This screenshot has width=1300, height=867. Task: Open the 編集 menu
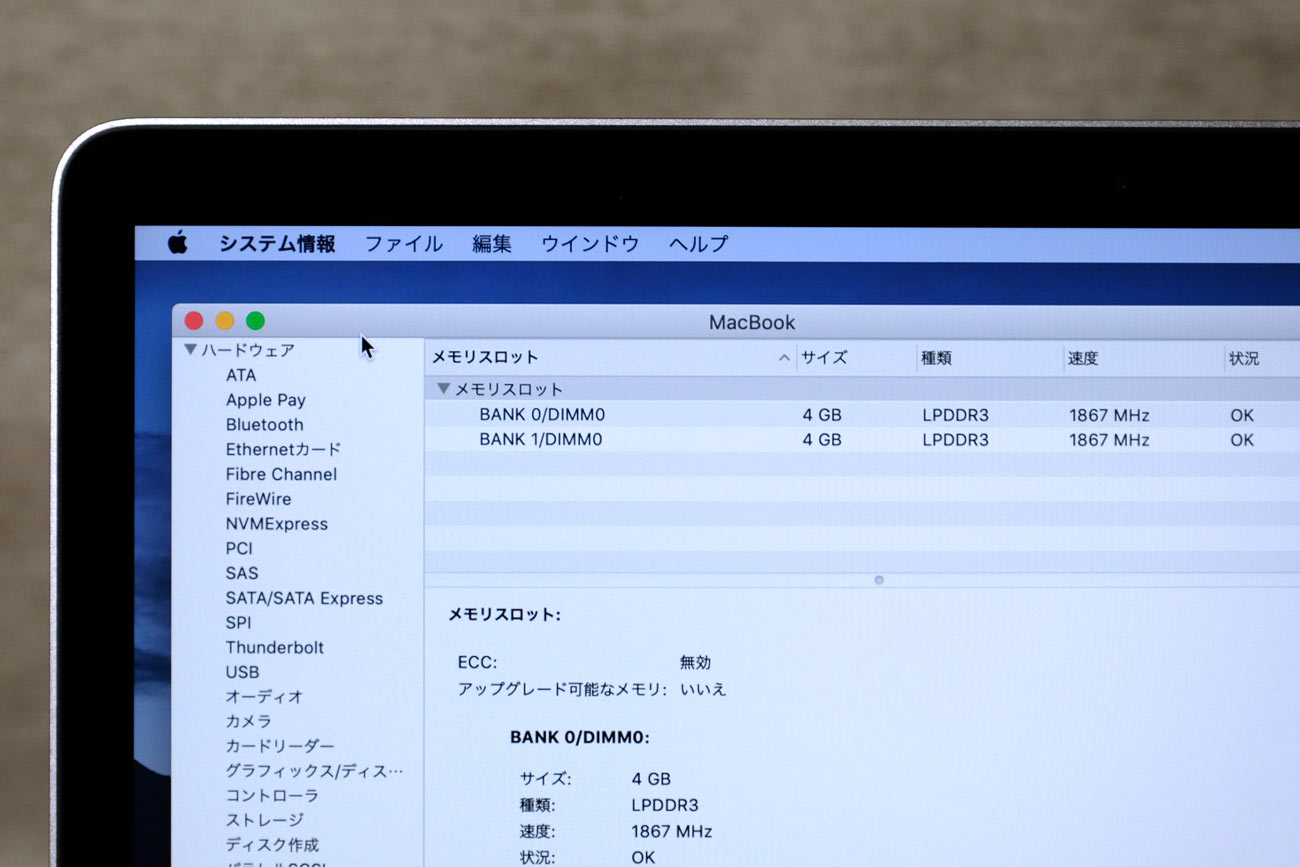(x=492, y=244)
